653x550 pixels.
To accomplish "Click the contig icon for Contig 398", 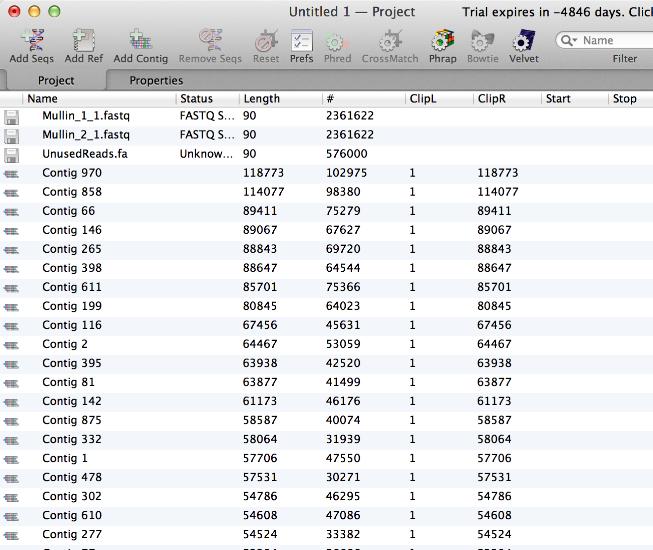I will coord(12,269).
